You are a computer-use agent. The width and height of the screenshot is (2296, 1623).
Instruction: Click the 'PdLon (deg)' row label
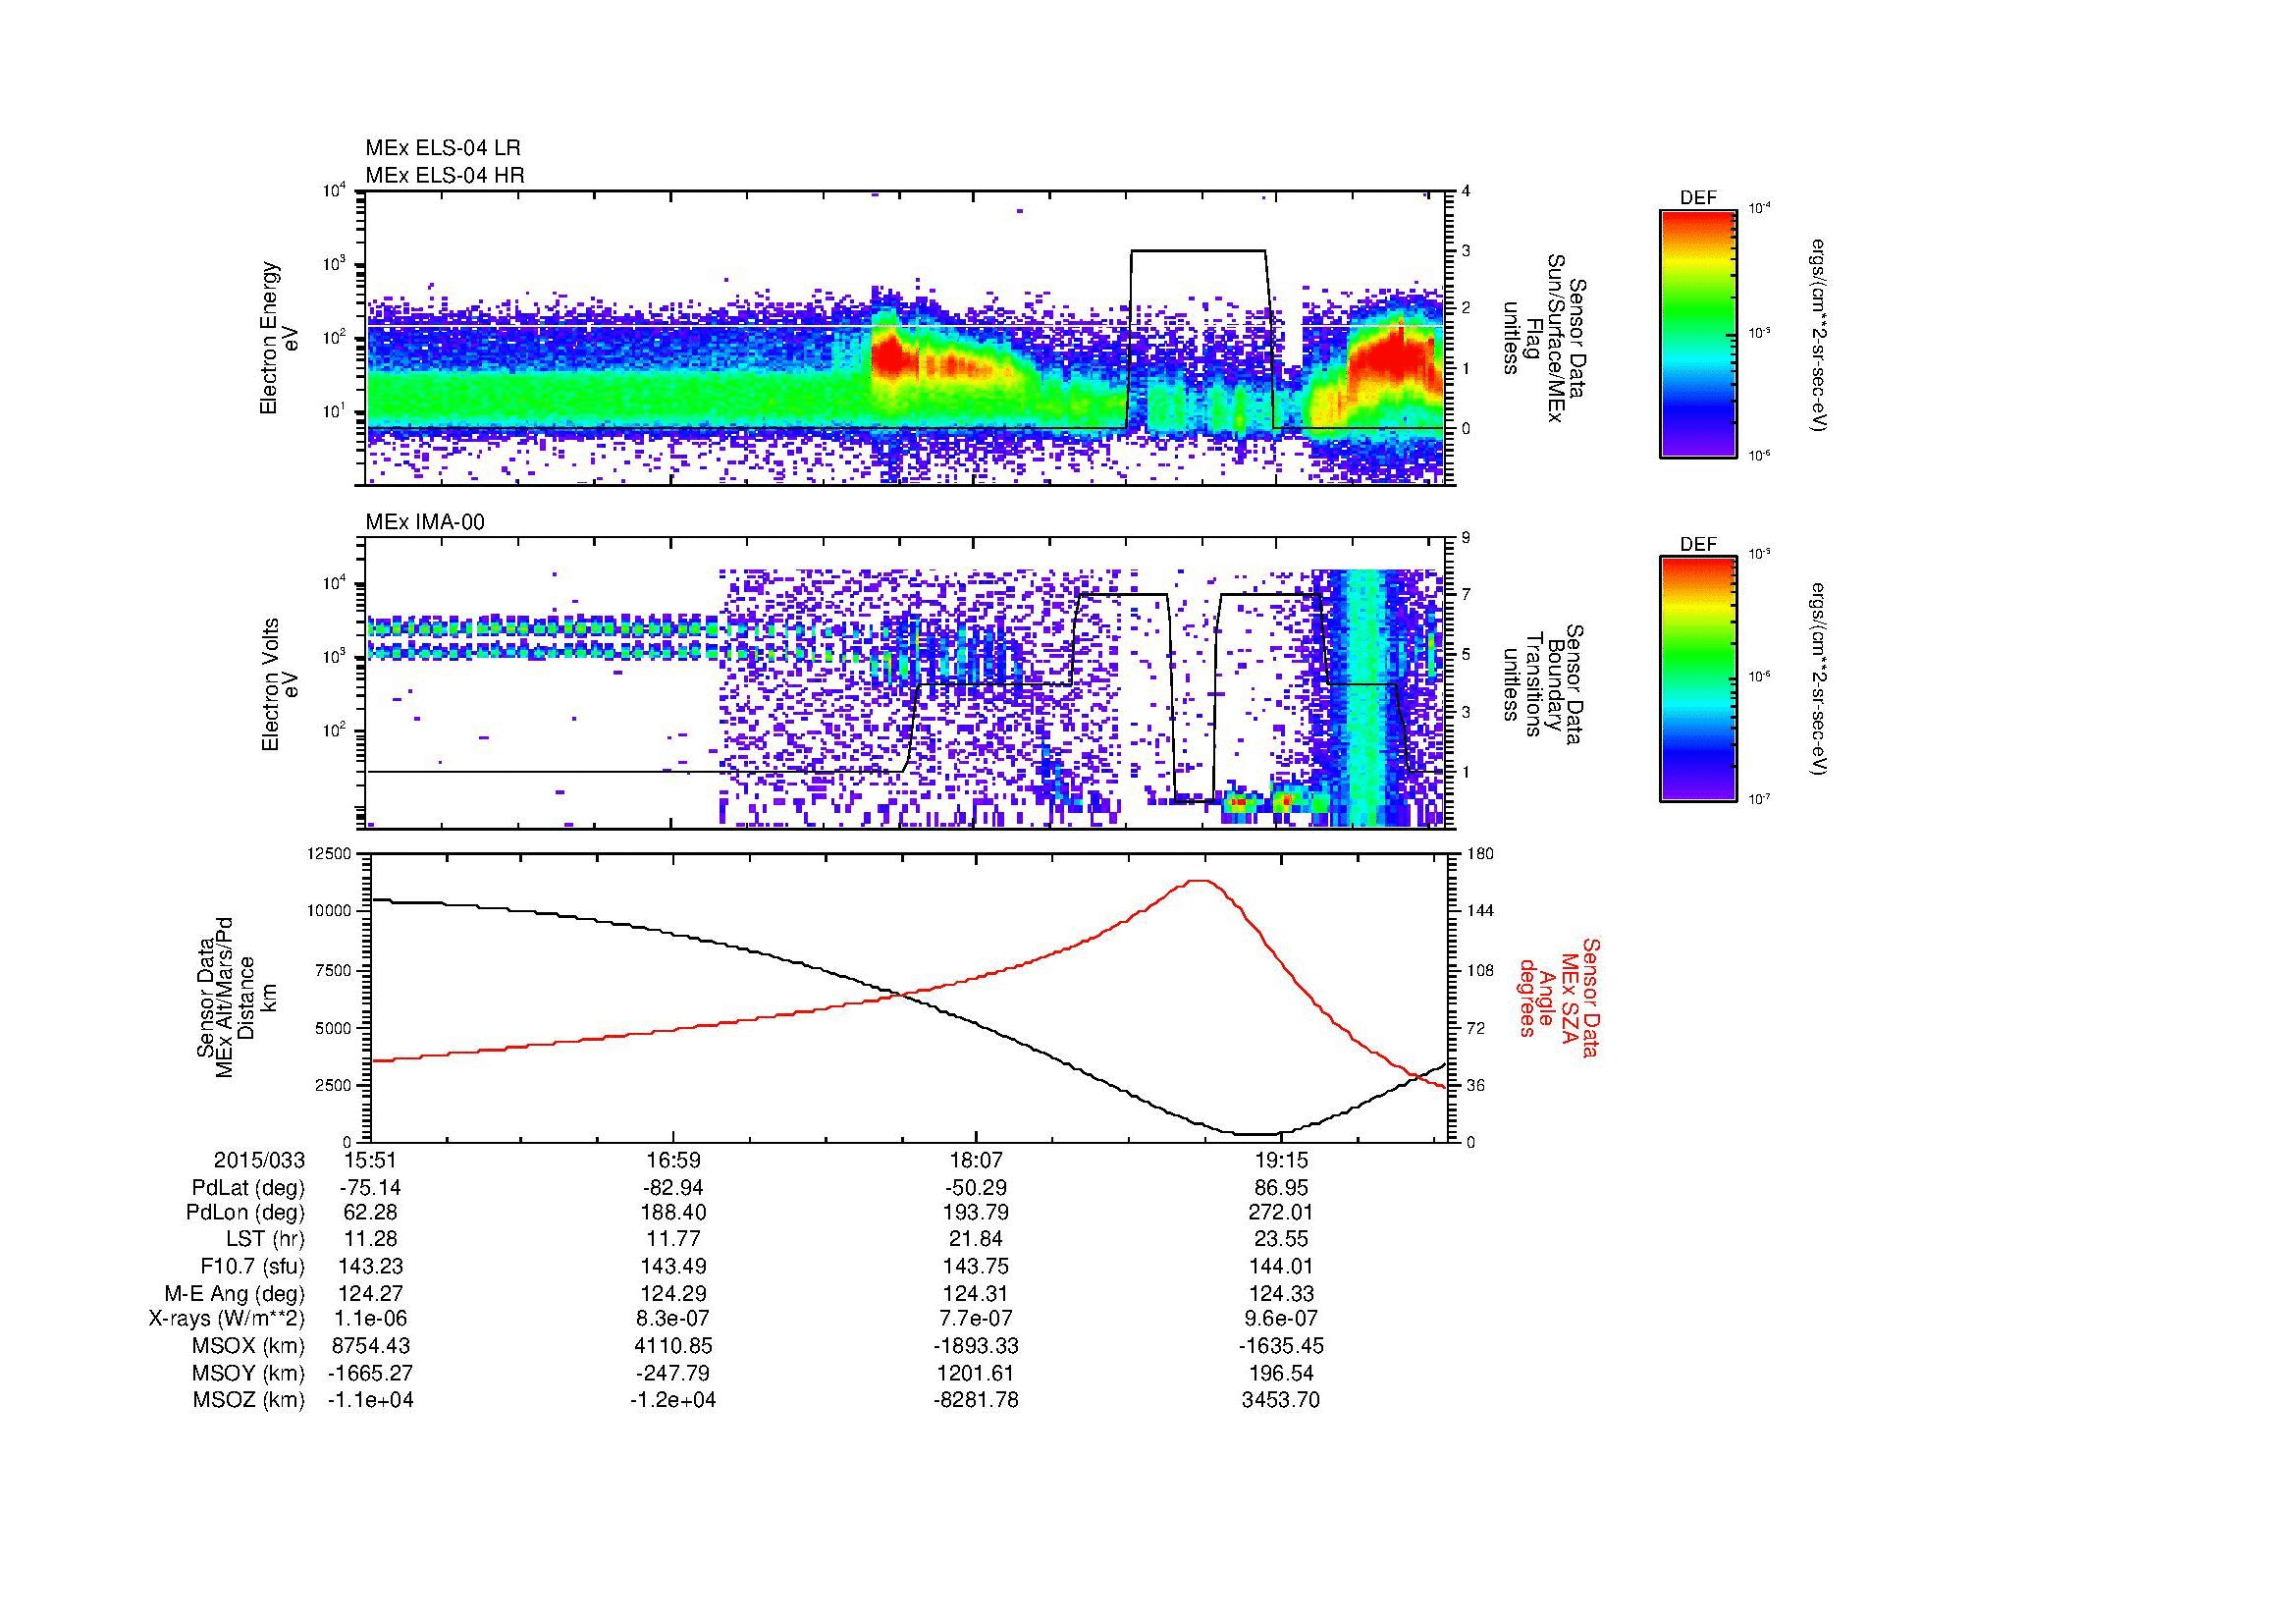pos(247,1213)
